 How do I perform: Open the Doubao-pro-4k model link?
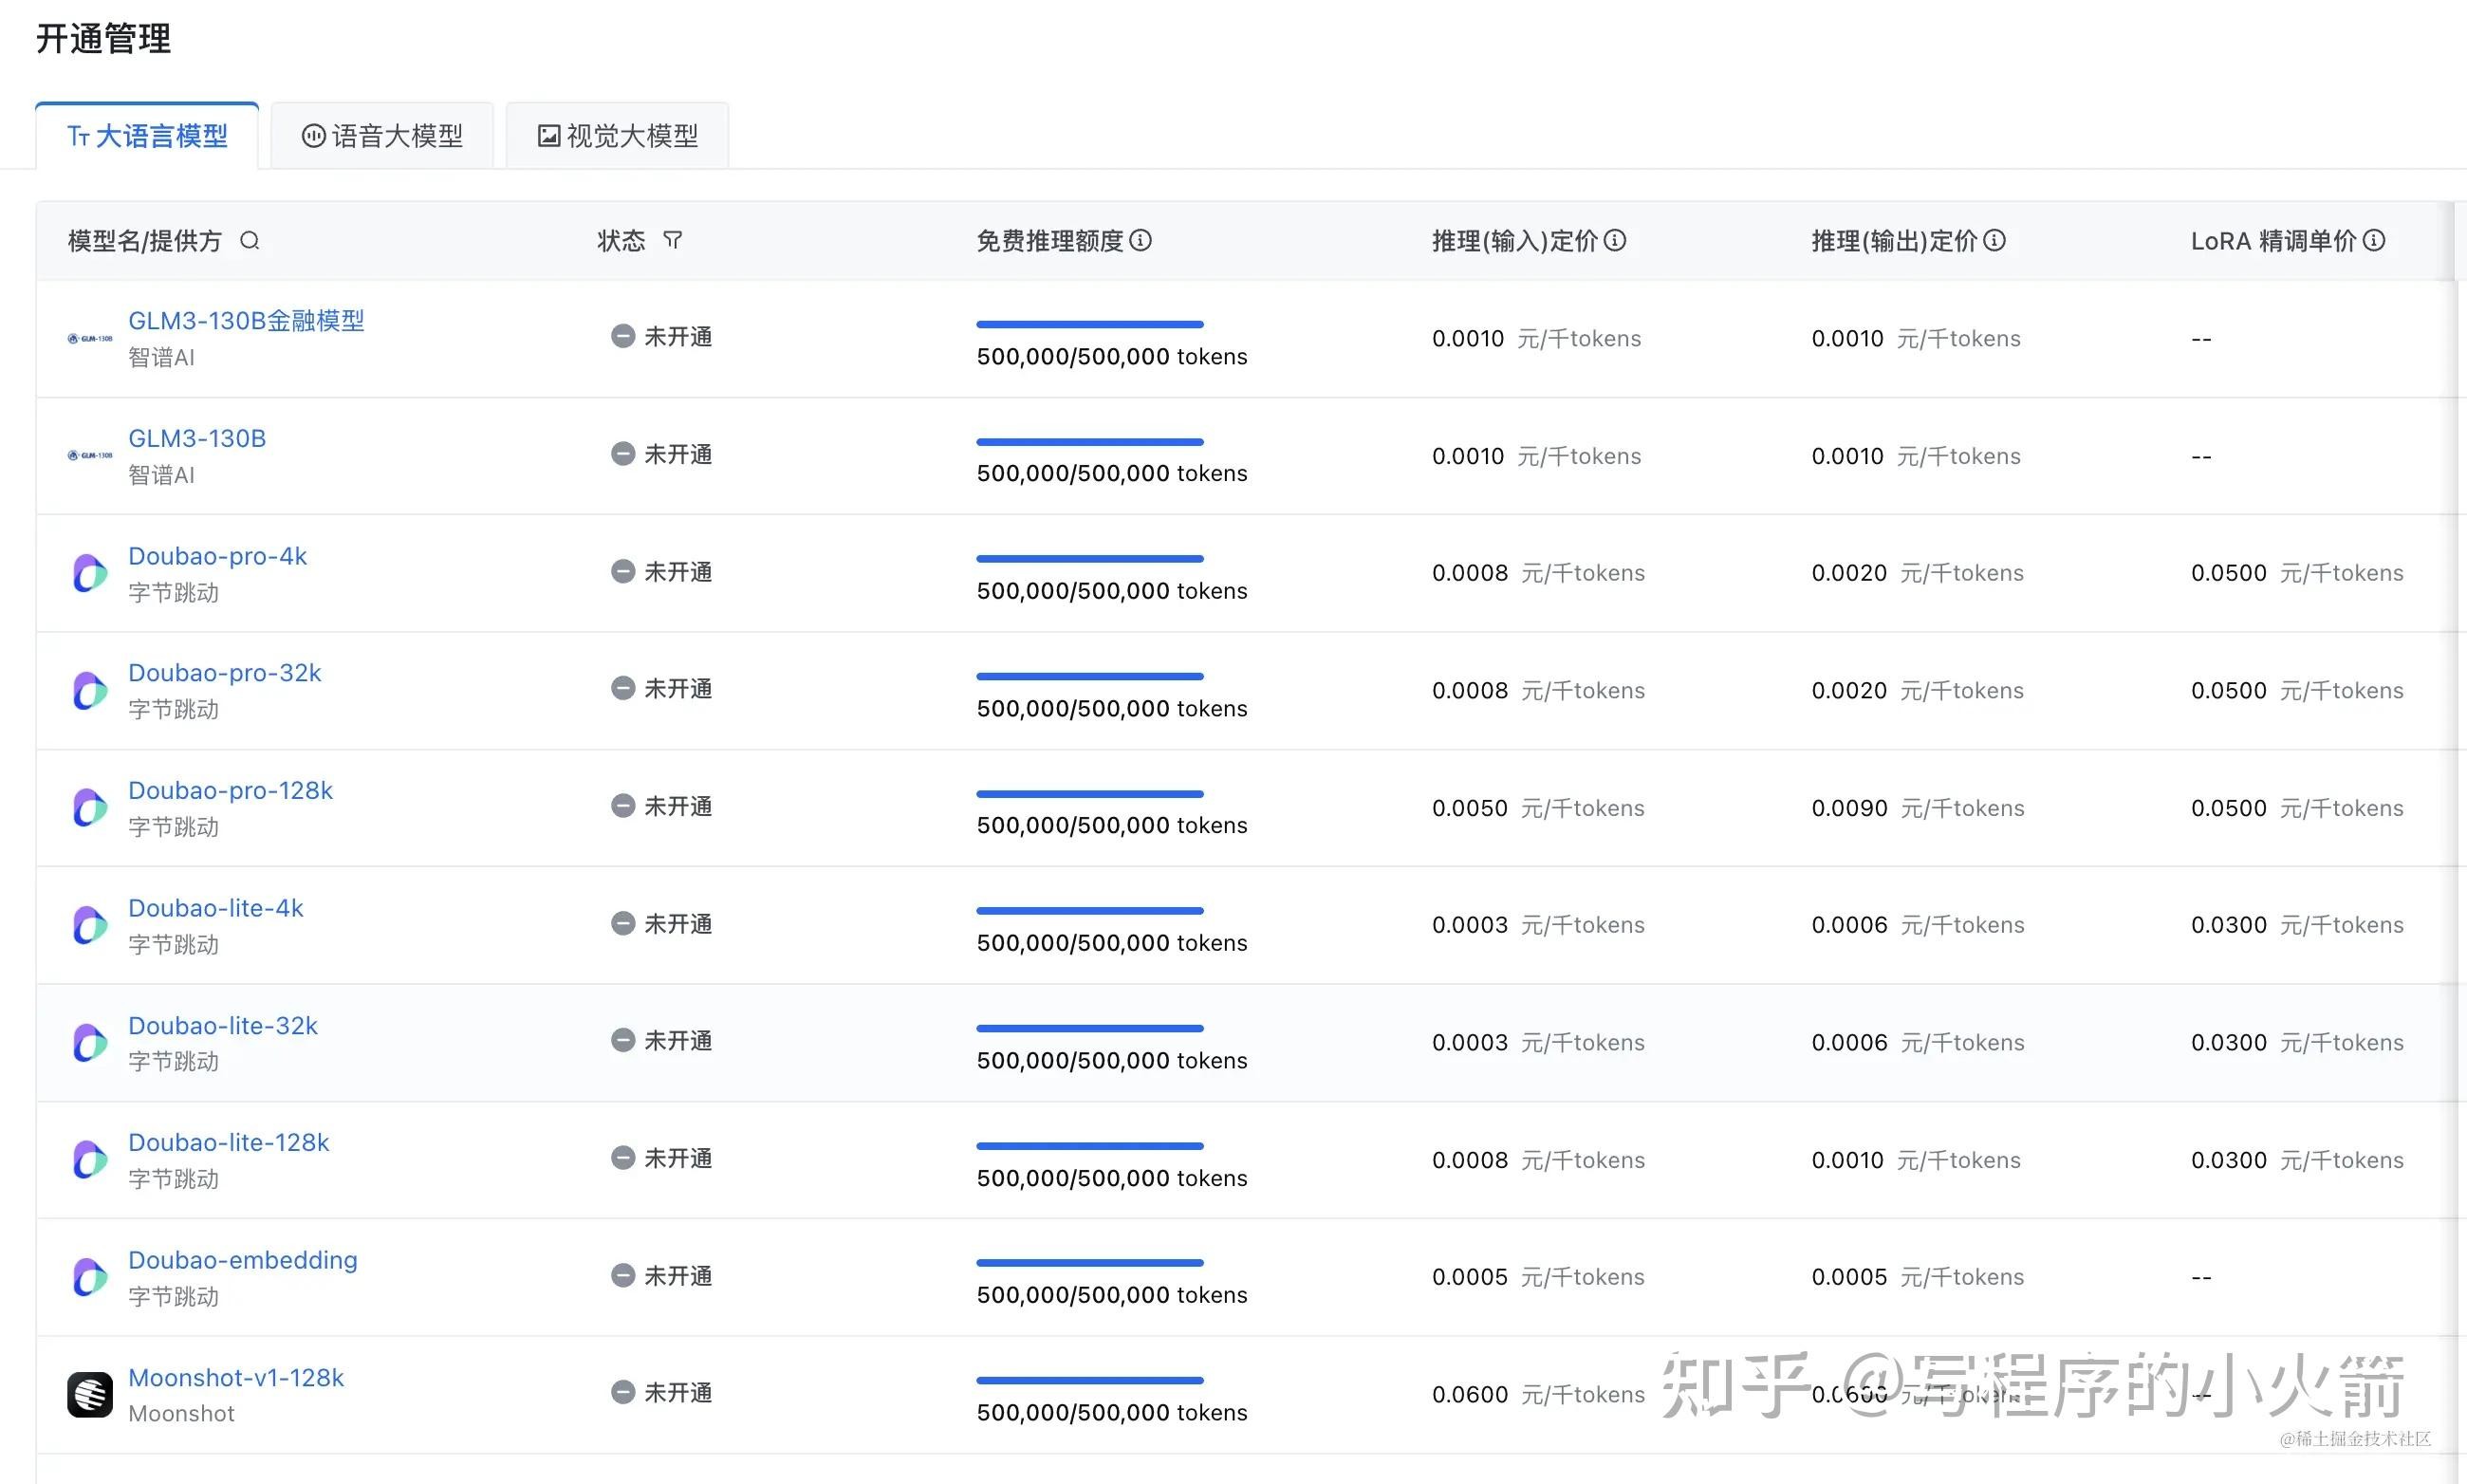tap(217, 556)
